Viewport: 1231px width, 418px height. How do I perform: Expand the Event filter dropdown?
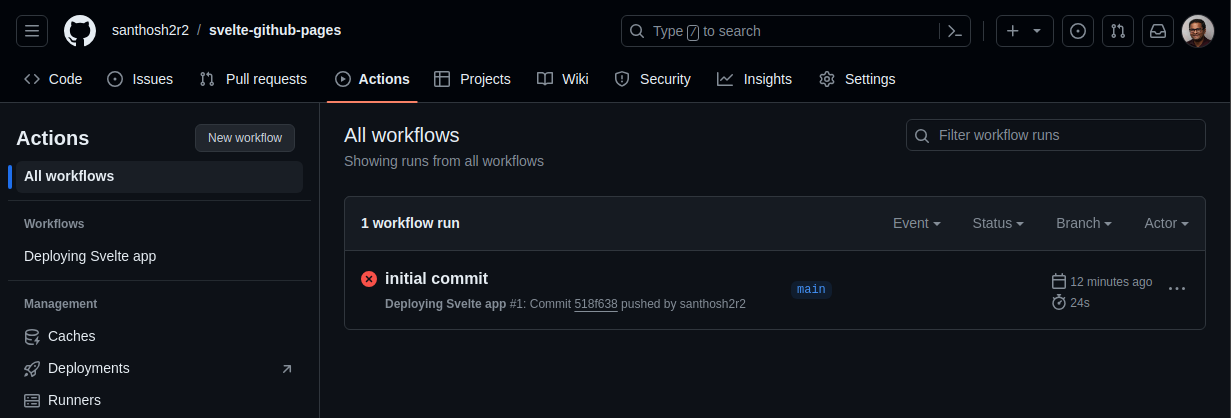pos(917,223)
